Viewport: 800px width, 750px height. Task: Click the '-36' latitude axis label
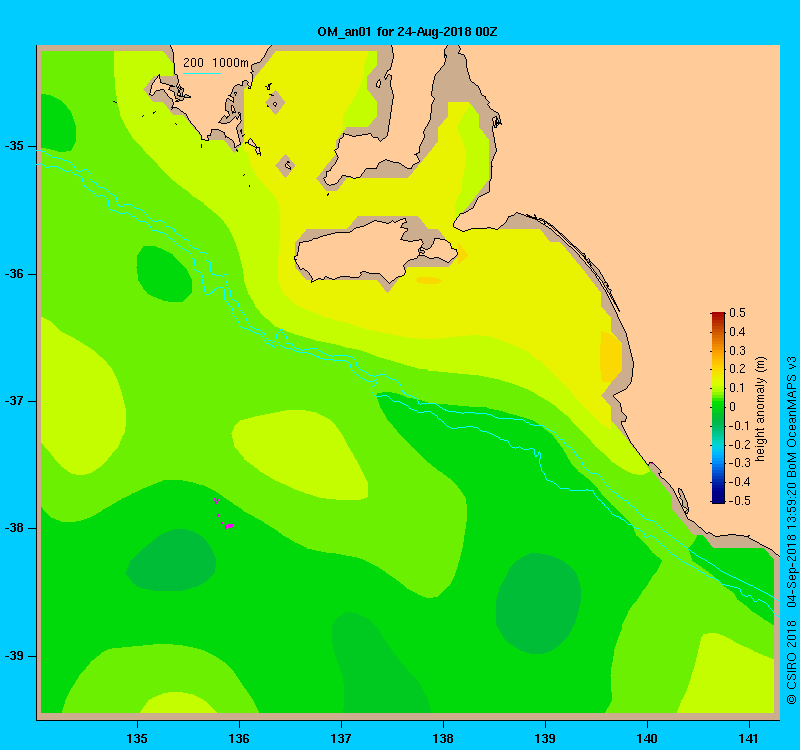coord(14,274)
